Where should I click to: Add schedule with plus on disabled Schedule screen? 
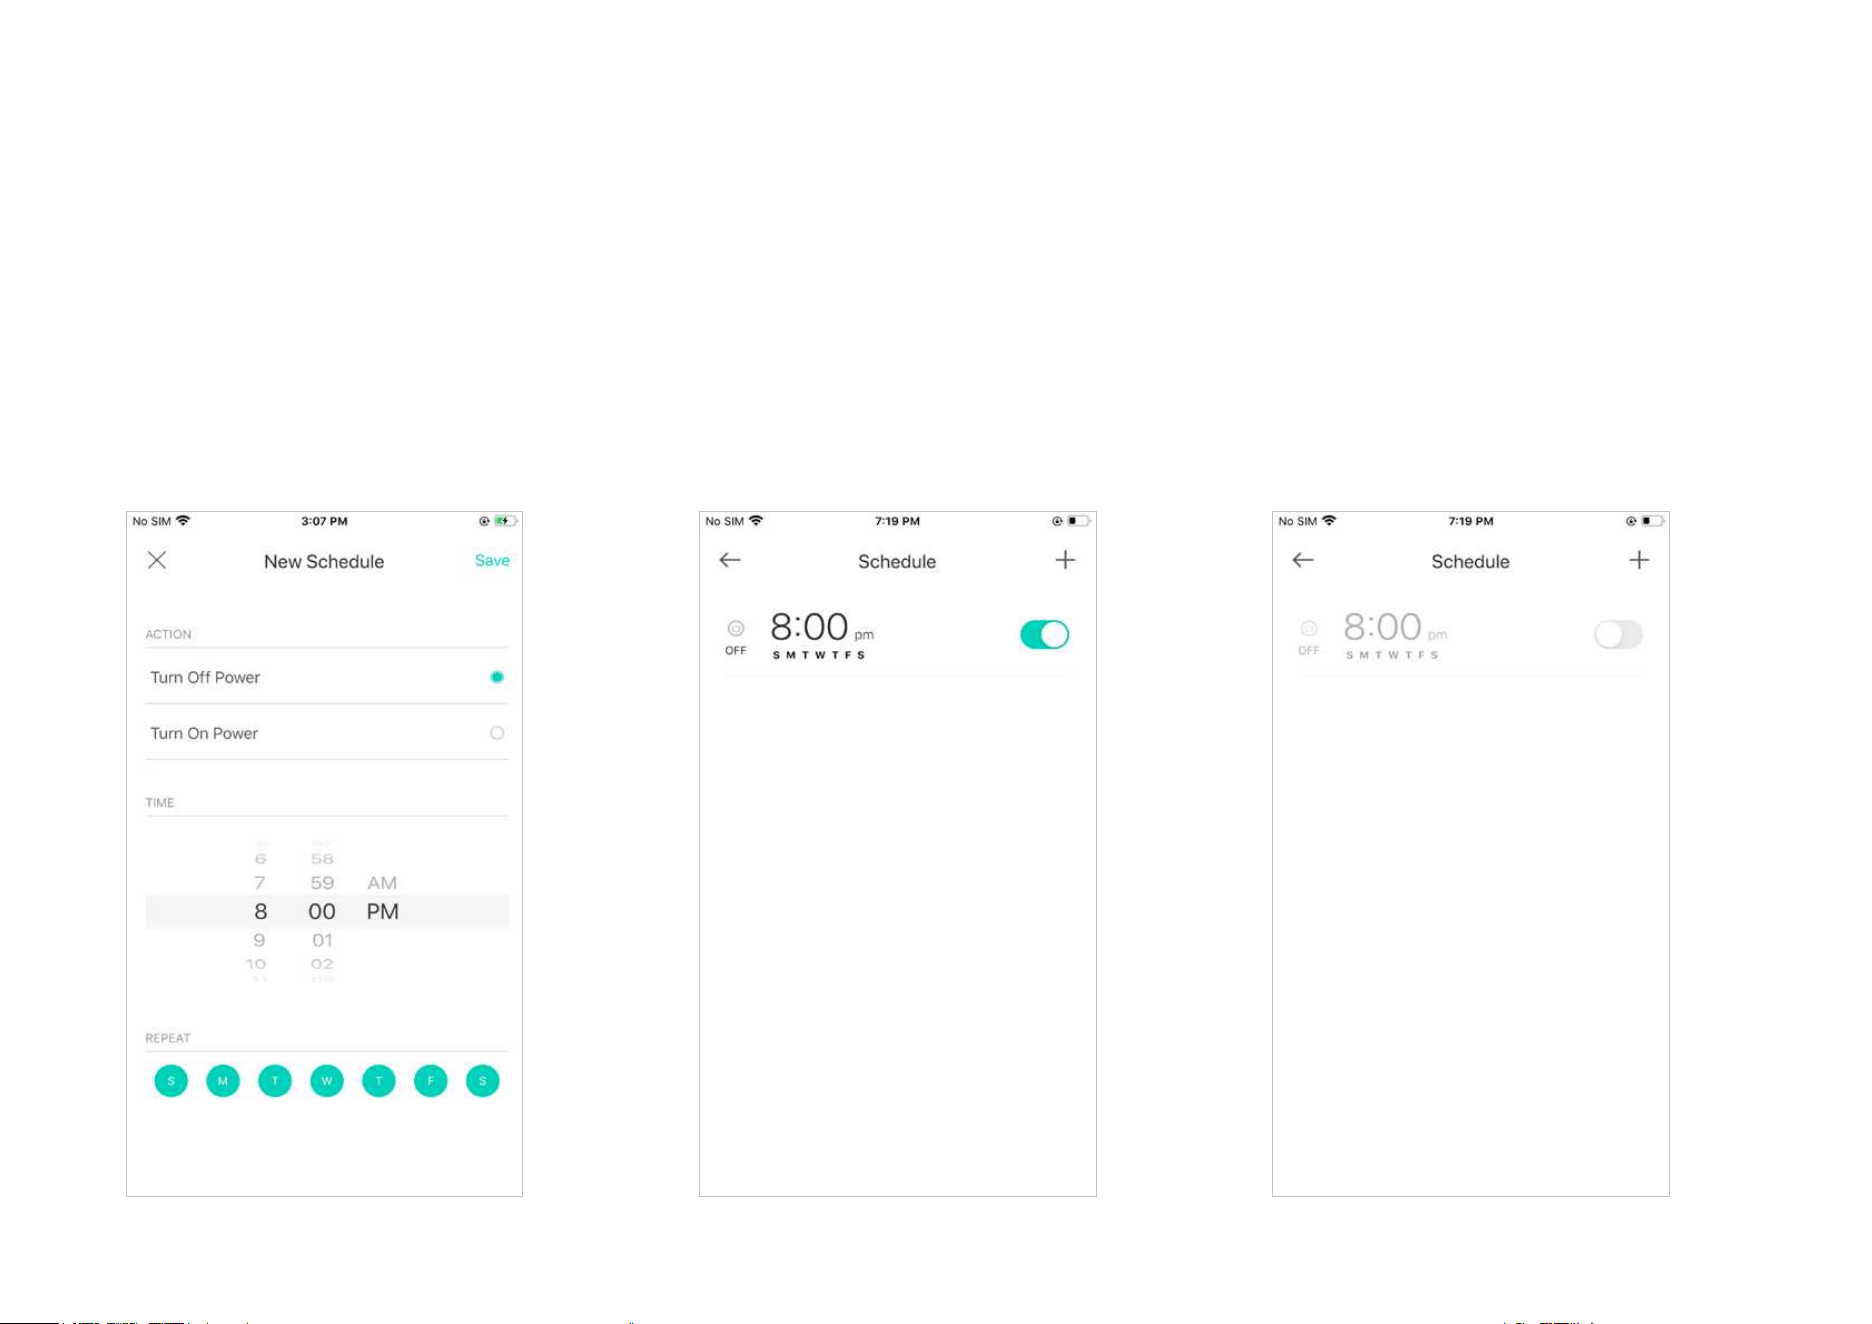(1639, 560)
